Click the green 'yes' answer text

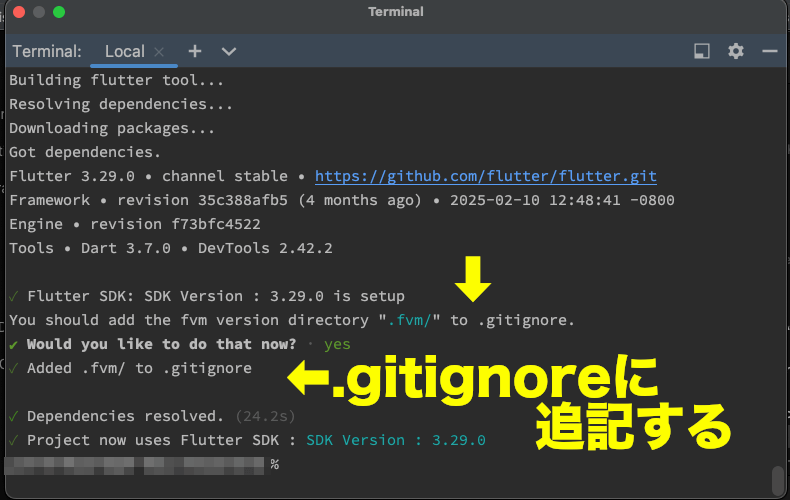[337, 345]
